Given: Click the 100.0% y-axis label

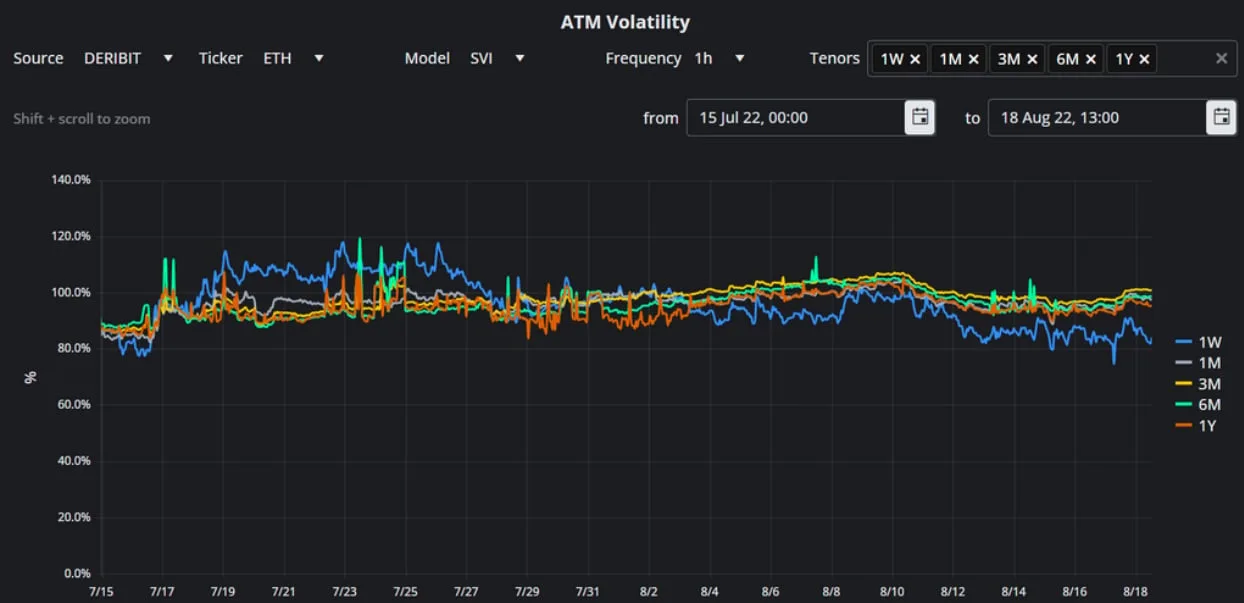Looking at the screenshot, I should (70, 292).
